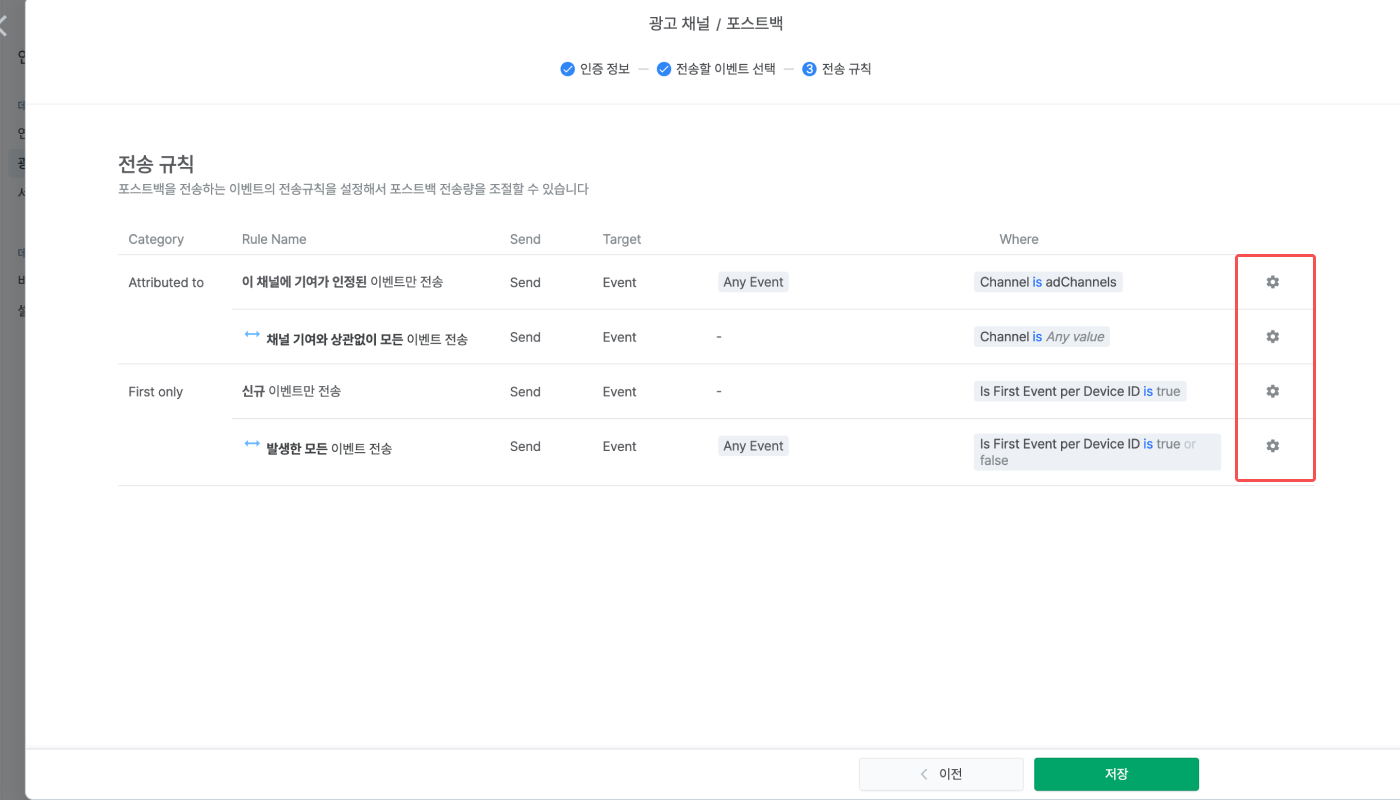The height and width of the screenshot is (800, 1400).
Task: Click the 전송할 이벤트 선택 step checkmark icon
Action: coord(663,69)
